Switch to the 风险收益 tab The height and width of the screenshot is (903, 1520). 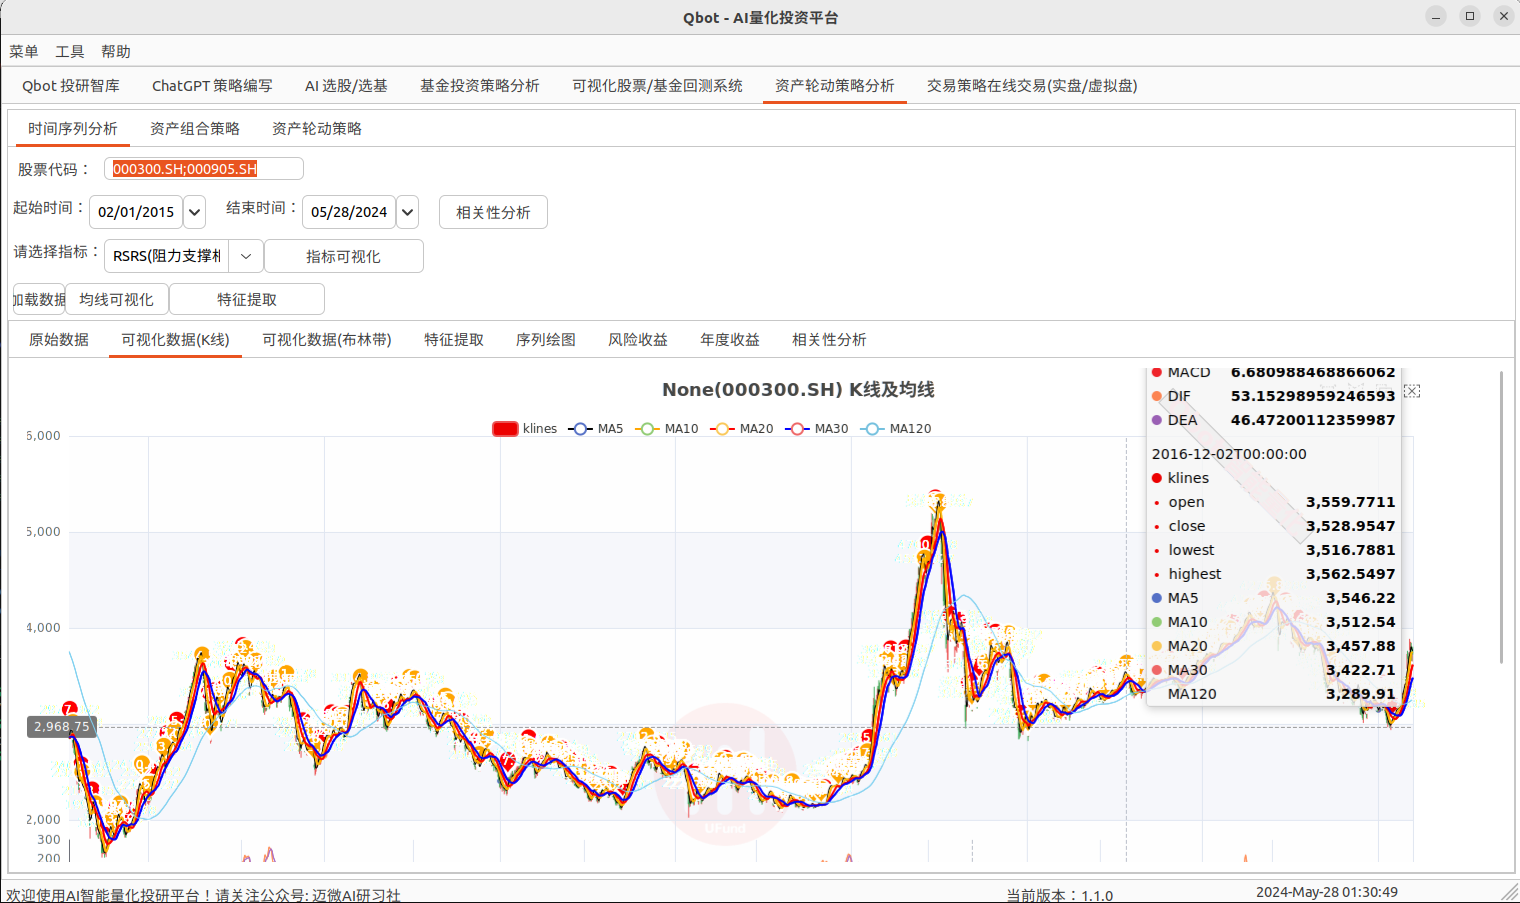637,339
